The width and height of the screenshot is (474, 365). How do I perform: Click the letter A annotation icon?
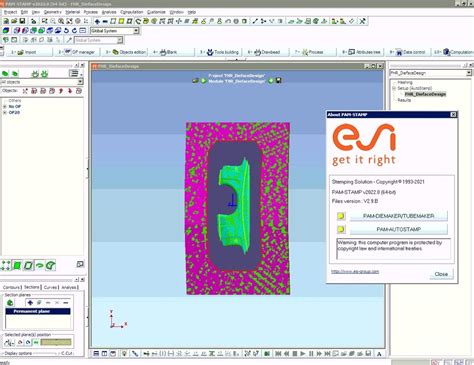(379, 354)
